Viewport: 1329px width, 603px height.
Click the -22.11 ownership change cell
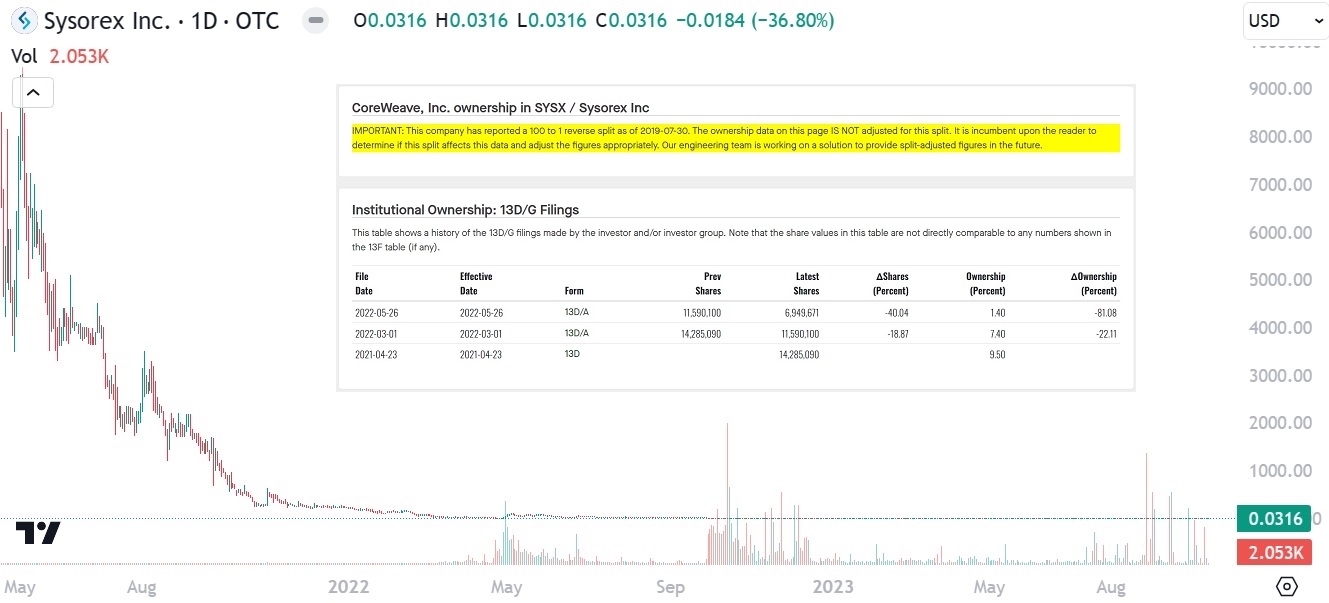(x=1105, y=333)
